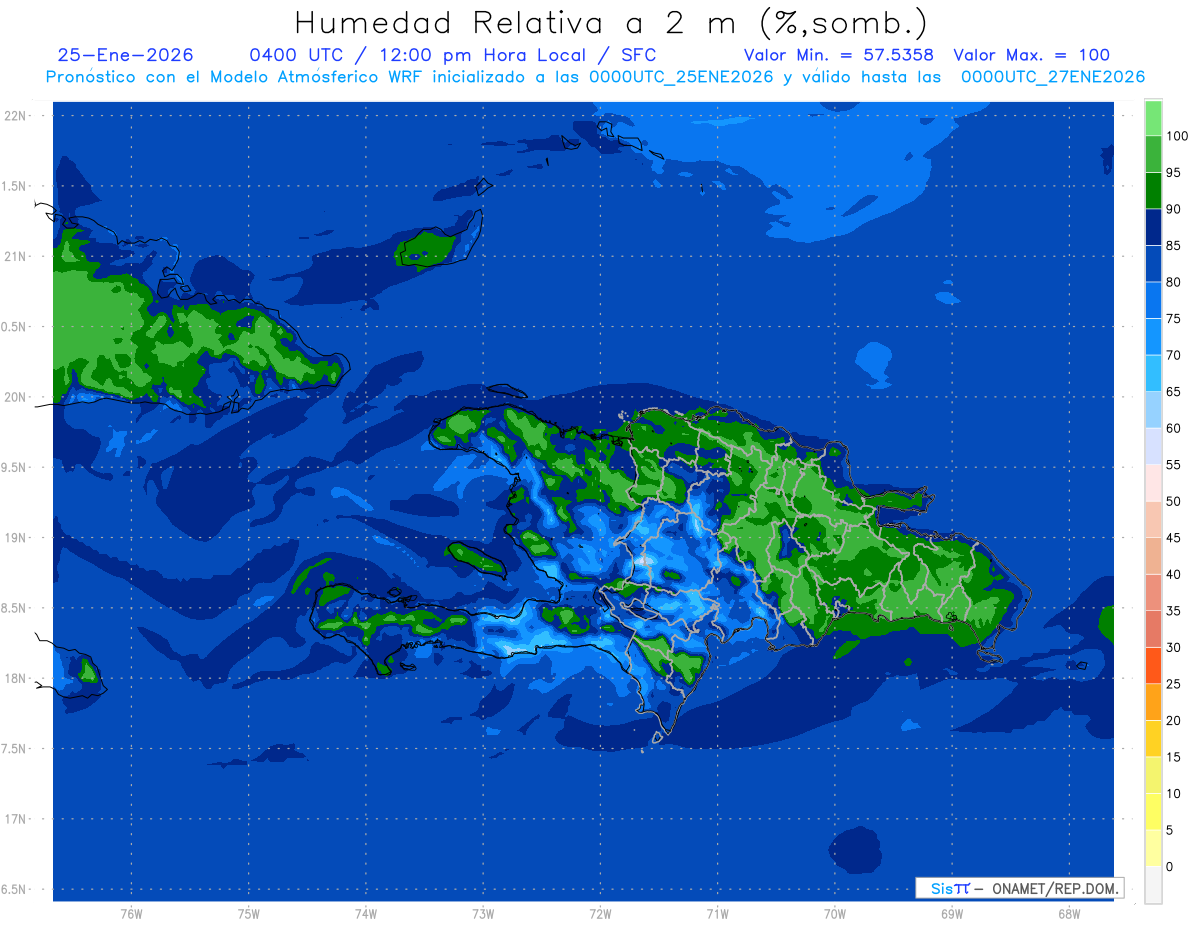Click the 65–70 light blue legend swatch
Screen dimensions: 1200x927
pyautogui.click(x=1153, y=373)
